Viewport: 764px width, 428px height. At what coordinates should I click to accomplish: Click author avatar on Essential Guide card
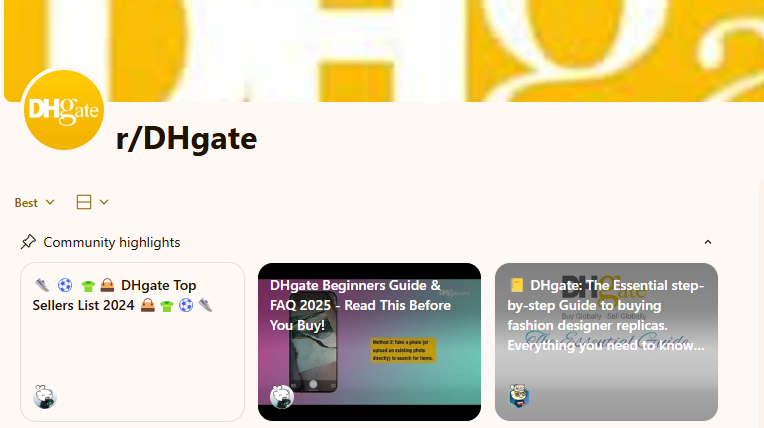pos(519,396)
